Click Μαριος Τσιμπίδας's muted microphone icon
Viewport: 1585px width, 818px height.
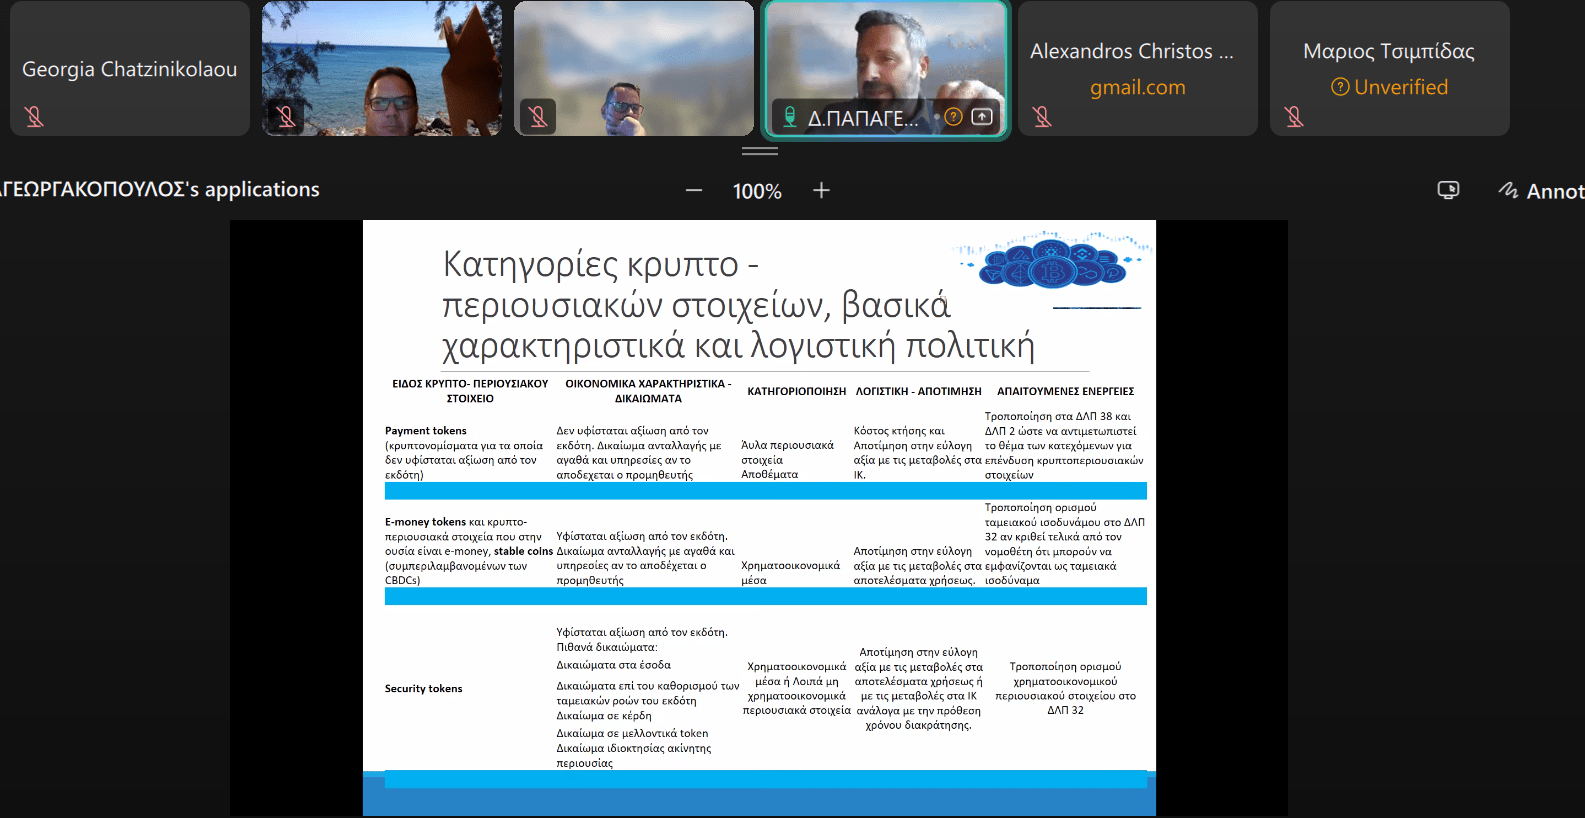pos(1294,117)
